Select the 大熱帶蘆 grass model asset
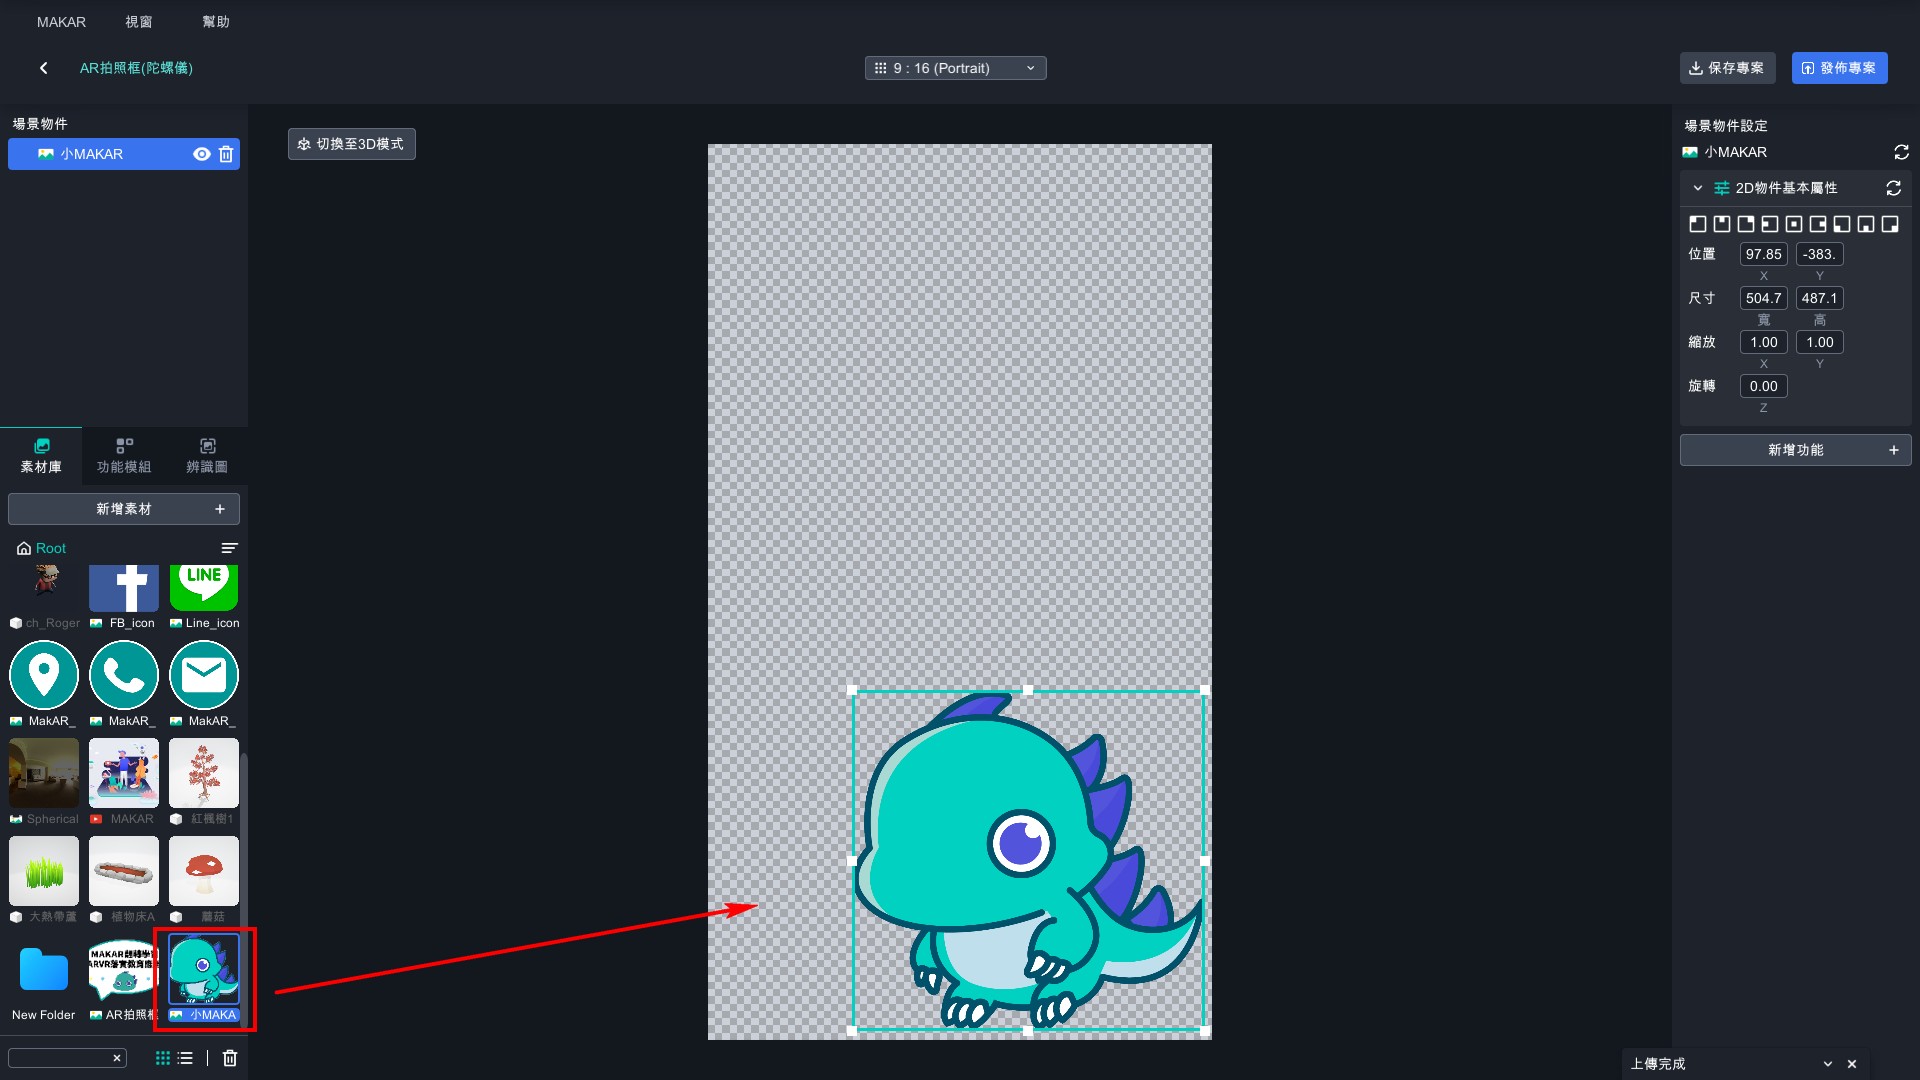Screen dimensions: 1920x1080 (44, 871)
